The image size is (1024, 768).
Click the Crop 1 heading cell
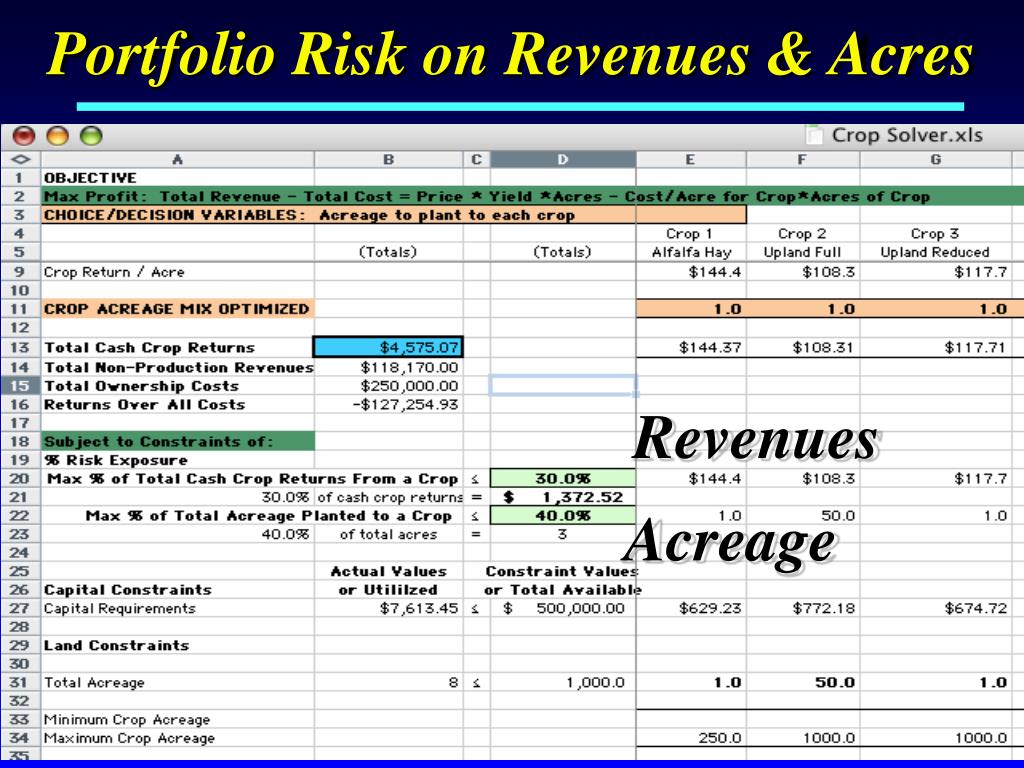[x=689, y=234]
